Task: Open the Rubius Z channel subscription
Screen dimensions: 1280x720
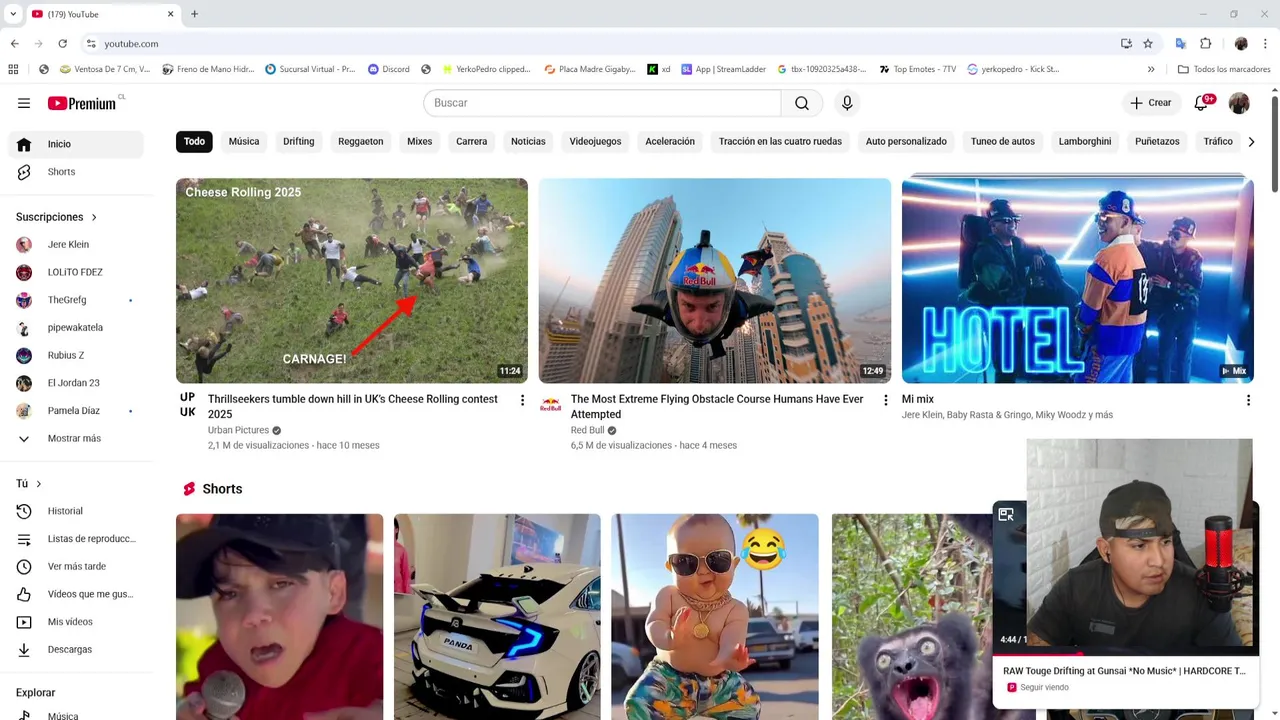Action: [76, 355]
